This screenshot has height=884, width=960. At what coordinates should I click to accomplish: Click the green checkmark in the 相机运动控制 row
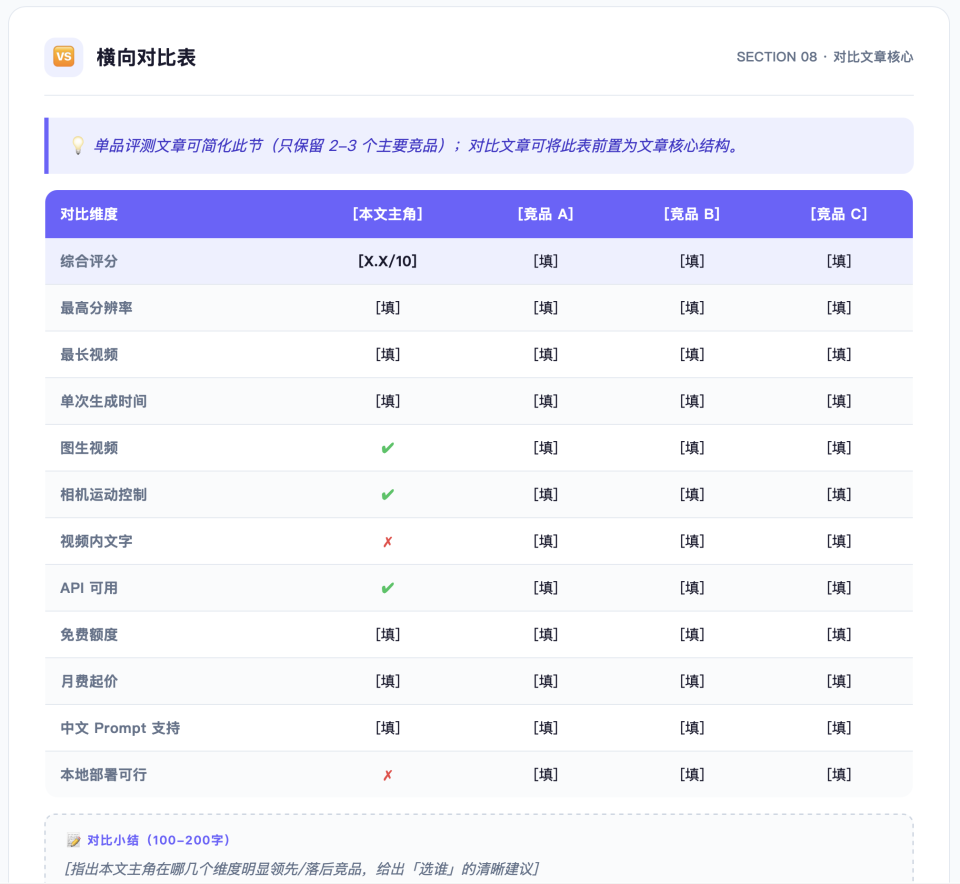(x=388, y=495)
